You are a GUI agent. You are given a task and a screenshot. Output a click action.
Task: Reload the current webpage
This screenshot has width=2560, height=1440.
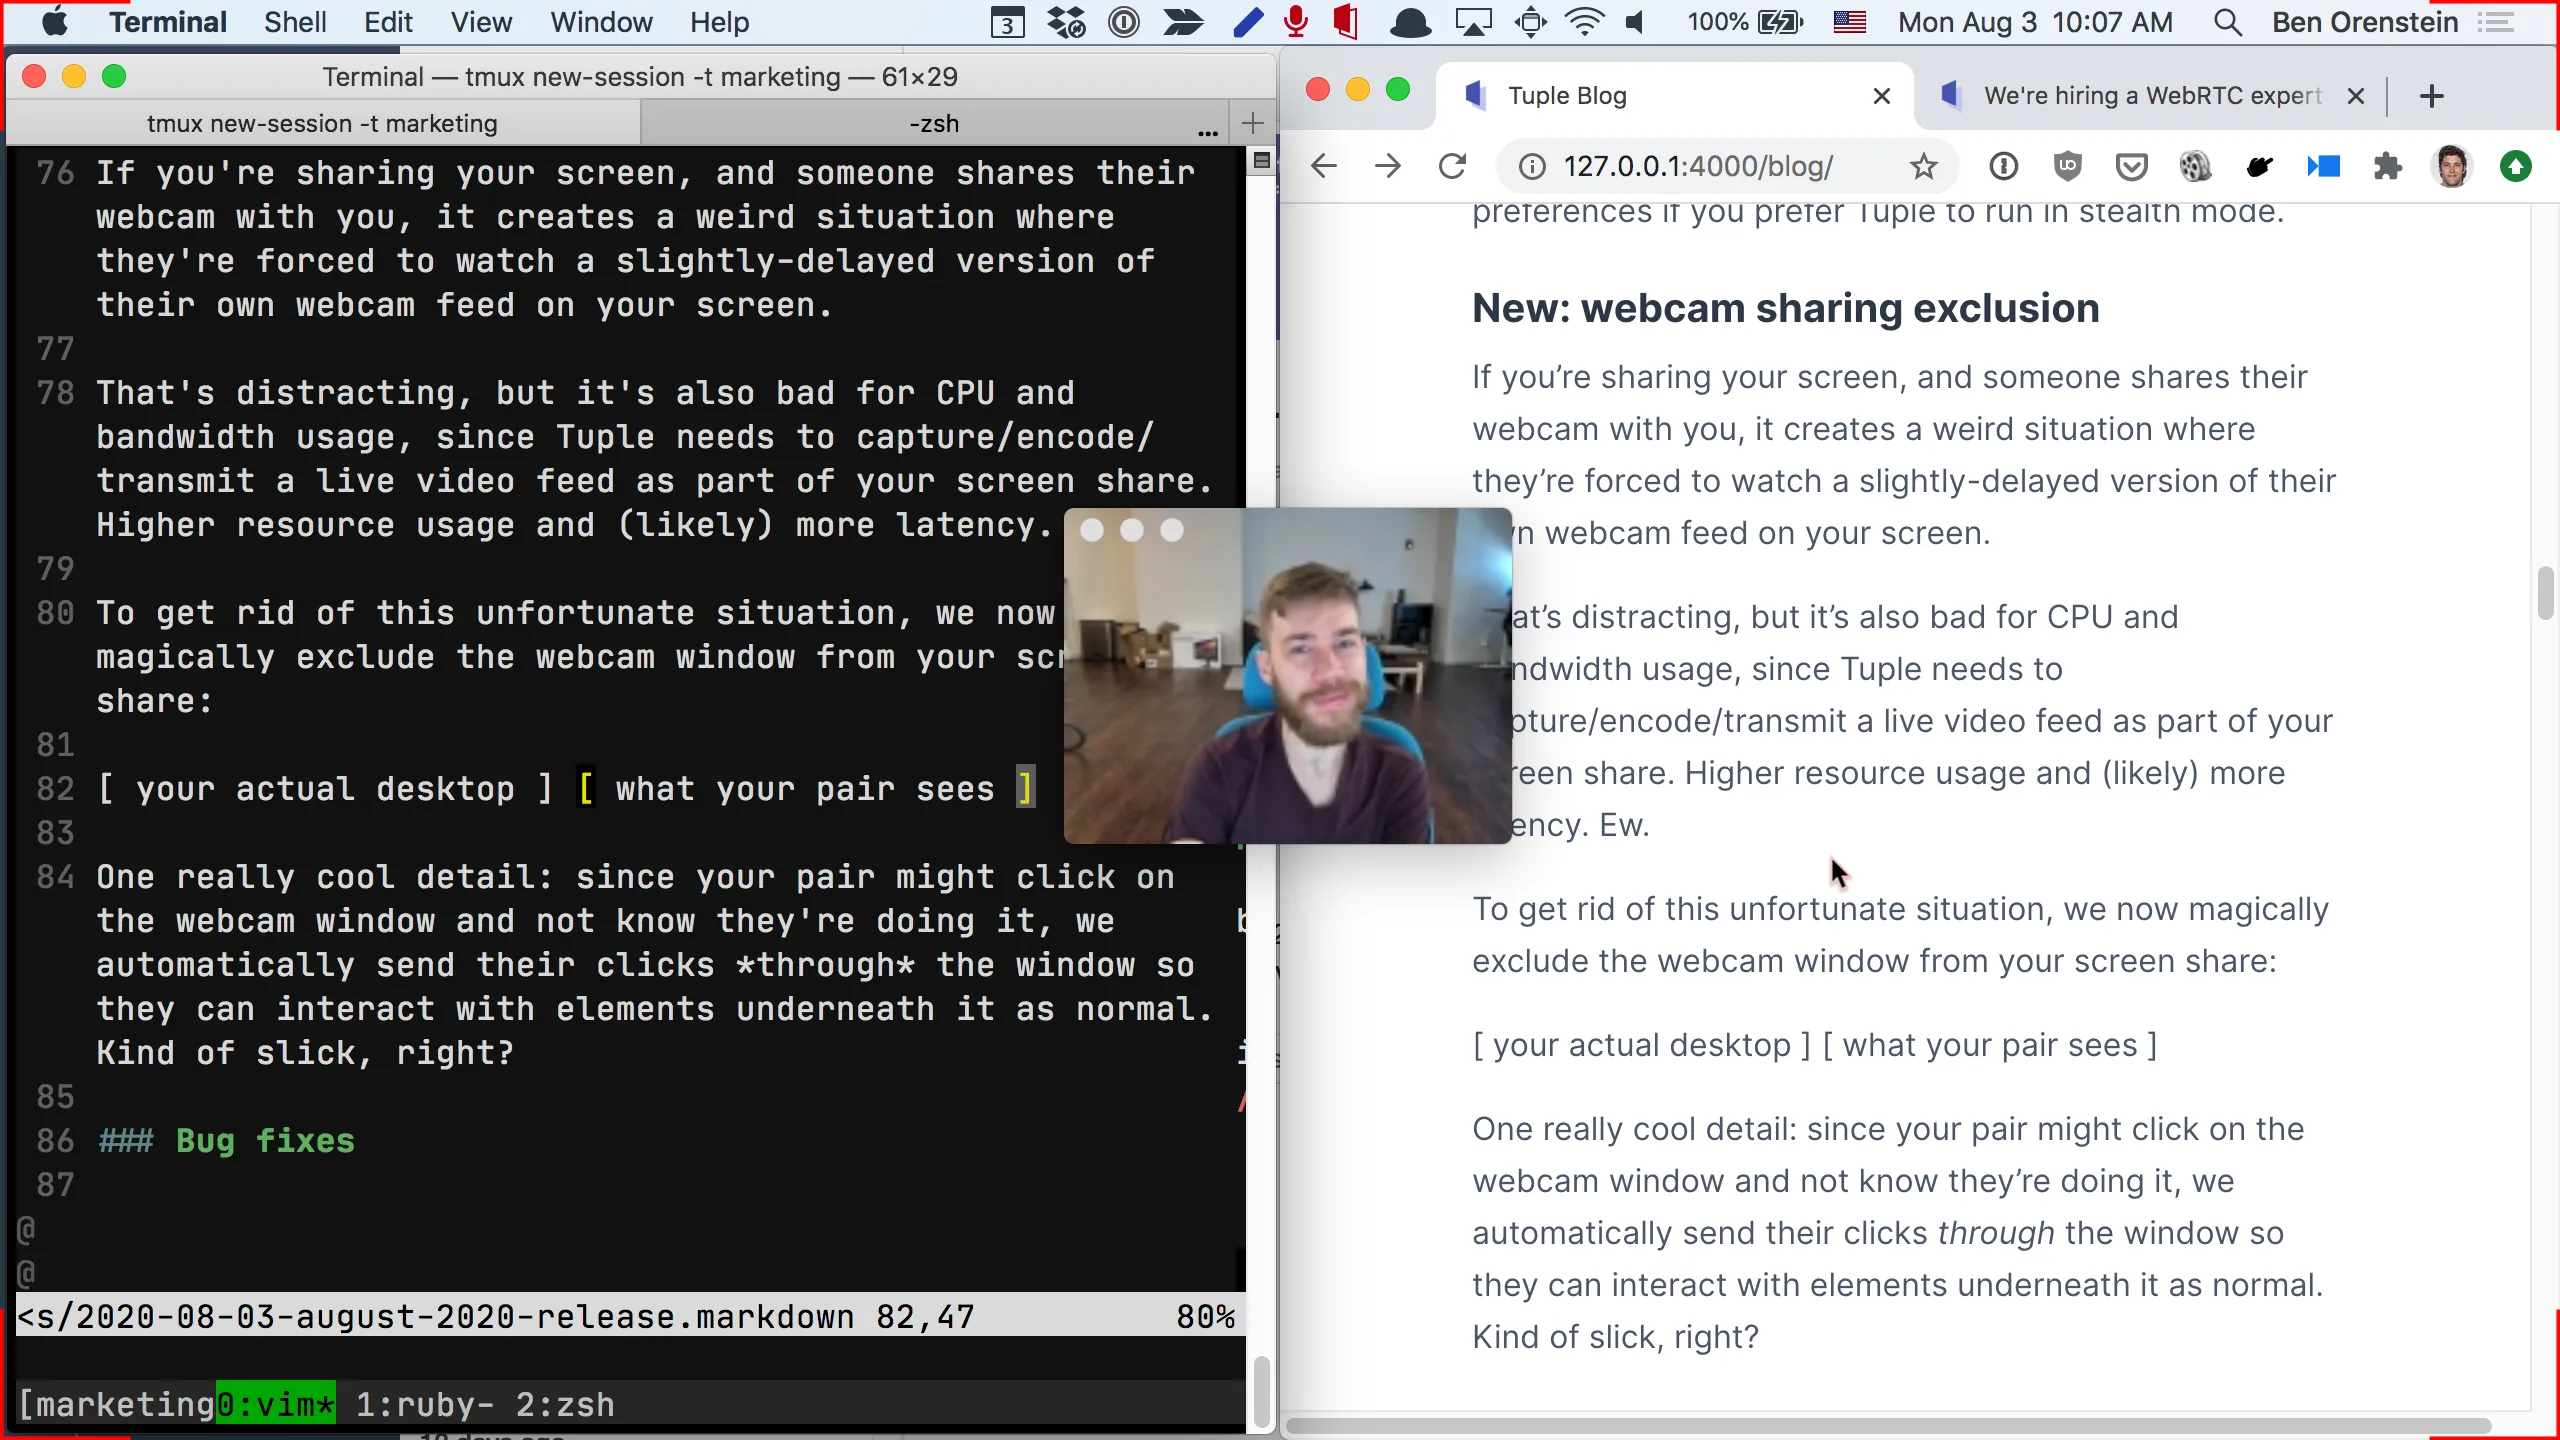[x=1452, y=166]
